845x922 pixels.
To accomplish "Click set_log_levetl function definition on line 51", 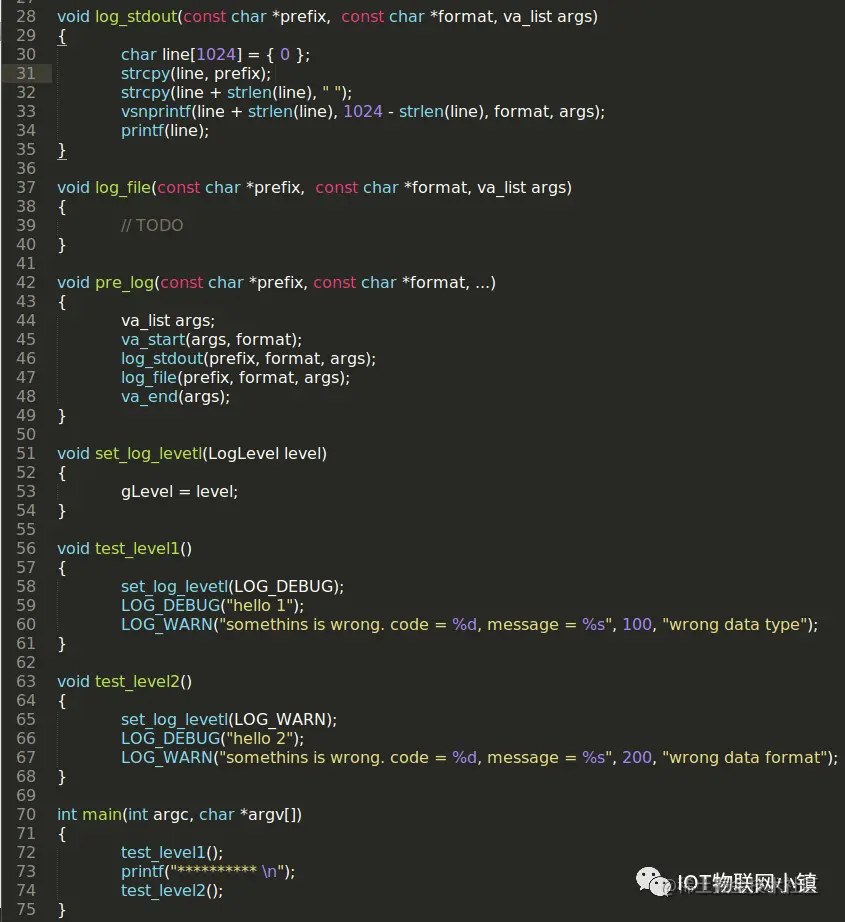I will coord(192,454).
